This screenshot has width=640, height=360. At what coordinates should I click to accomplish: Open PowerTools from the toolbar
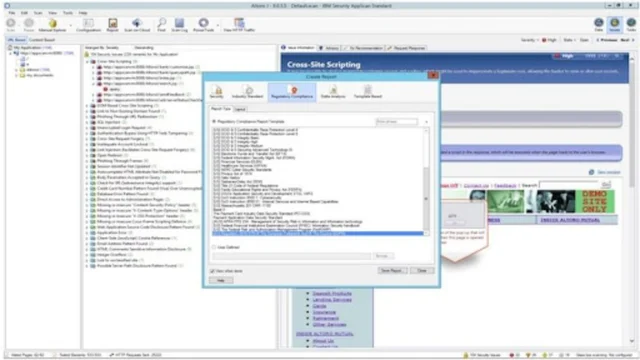pos(203,24)
